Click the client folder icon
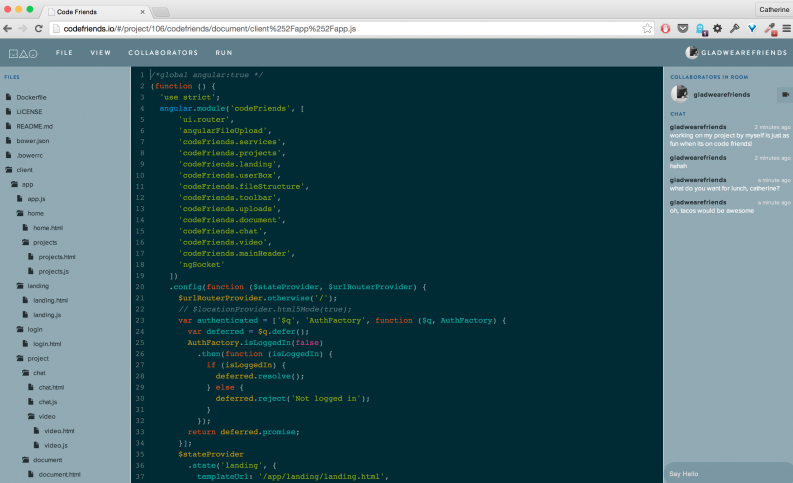Viewport: 793px width, 483px height. pyautogui.click(x=9, y=169)
